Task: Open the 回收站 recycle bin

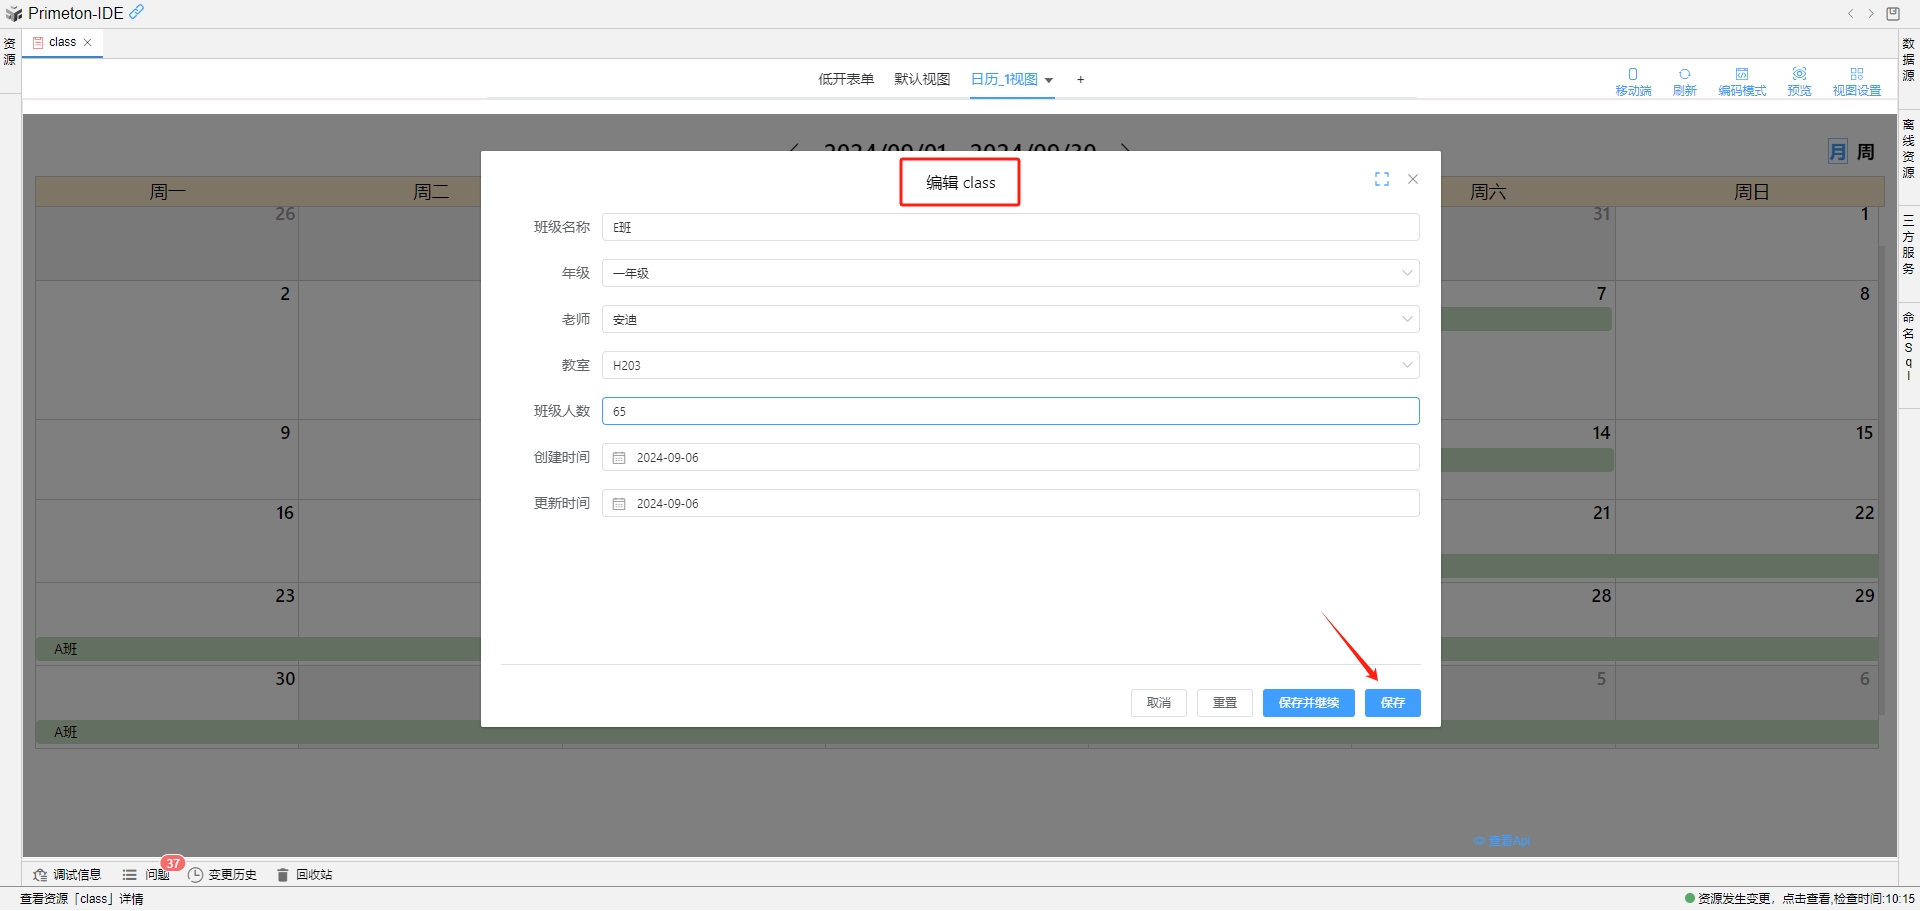Action: (304, 875)
